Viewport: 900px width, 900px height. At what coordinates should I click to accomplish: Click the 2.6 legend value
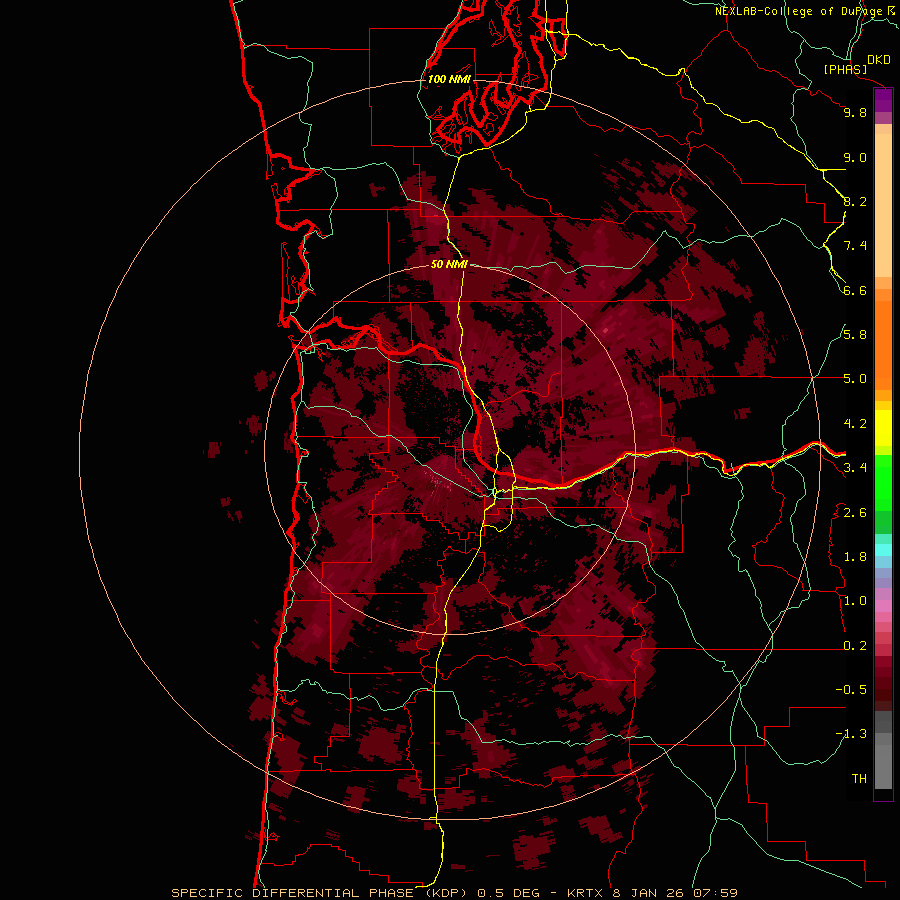pyautogui.click(x=855, y=513)
